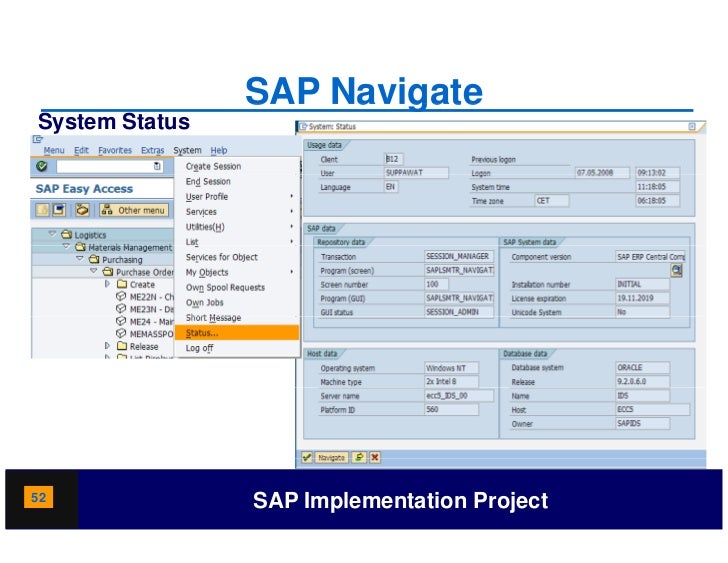Open the Edit menu
Image resolution: width=728 pixels, height=563 pixels.
point(81,150)
